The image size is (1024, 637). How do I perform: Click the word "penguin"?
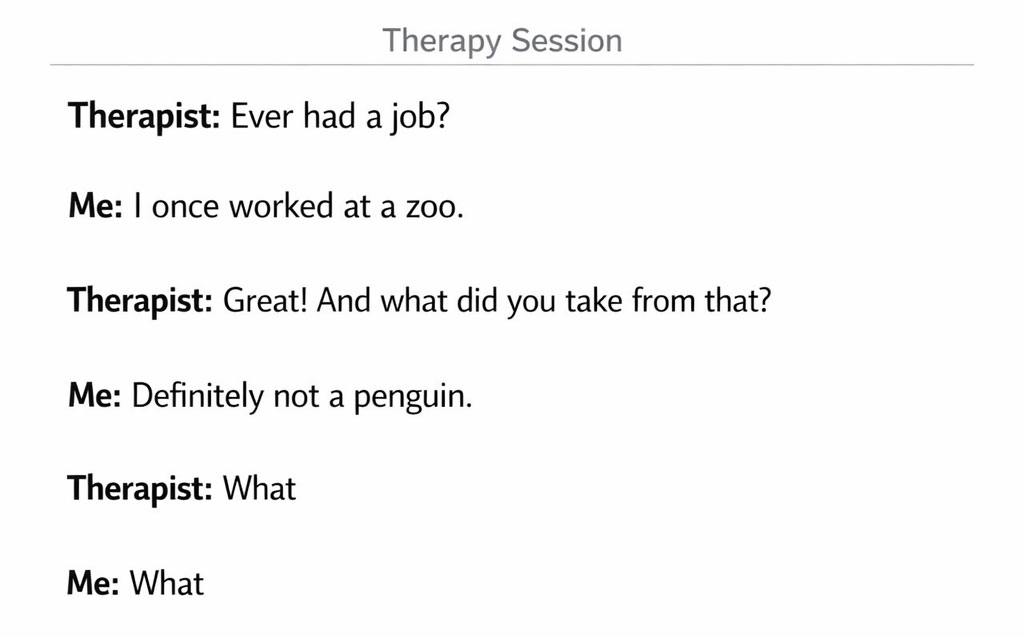412,397
